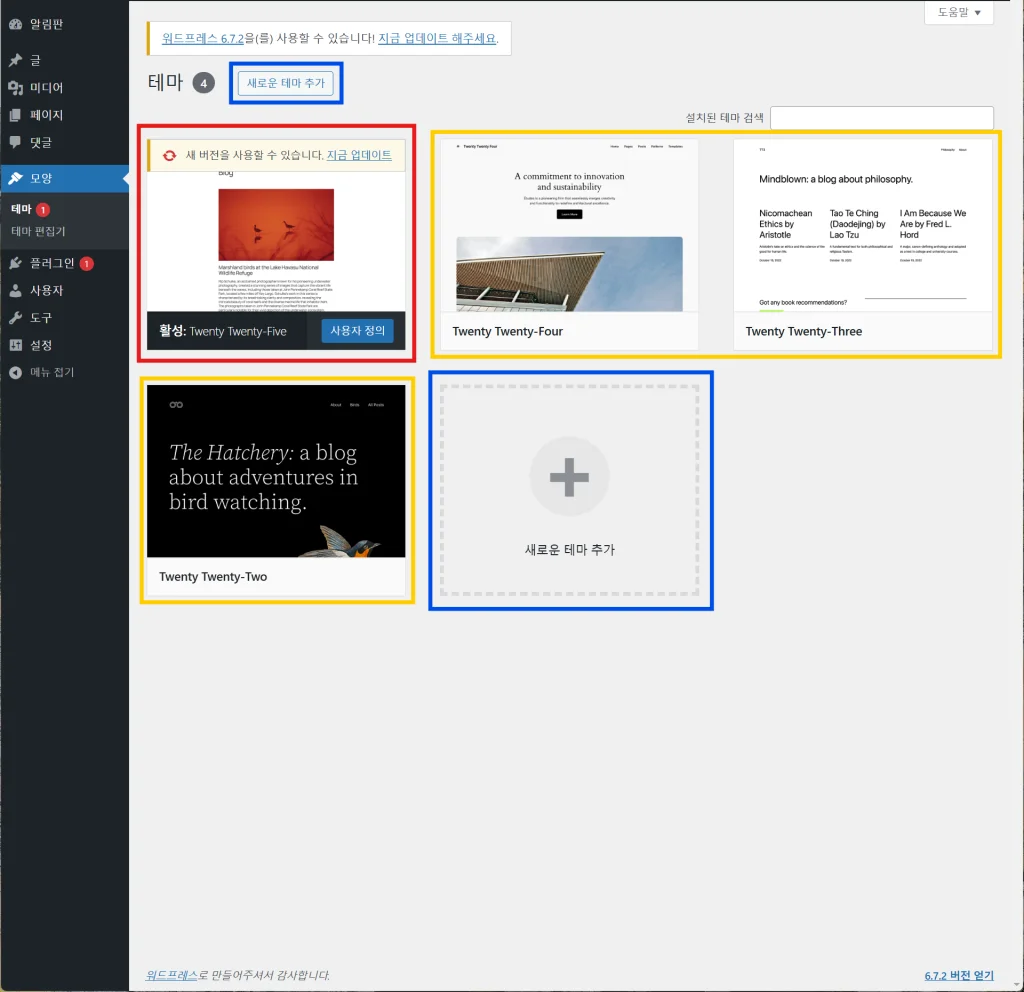Click the 활성: Twenty Twenty-Five label
The height and width of the screenshot is (992, 1024).
223,331
